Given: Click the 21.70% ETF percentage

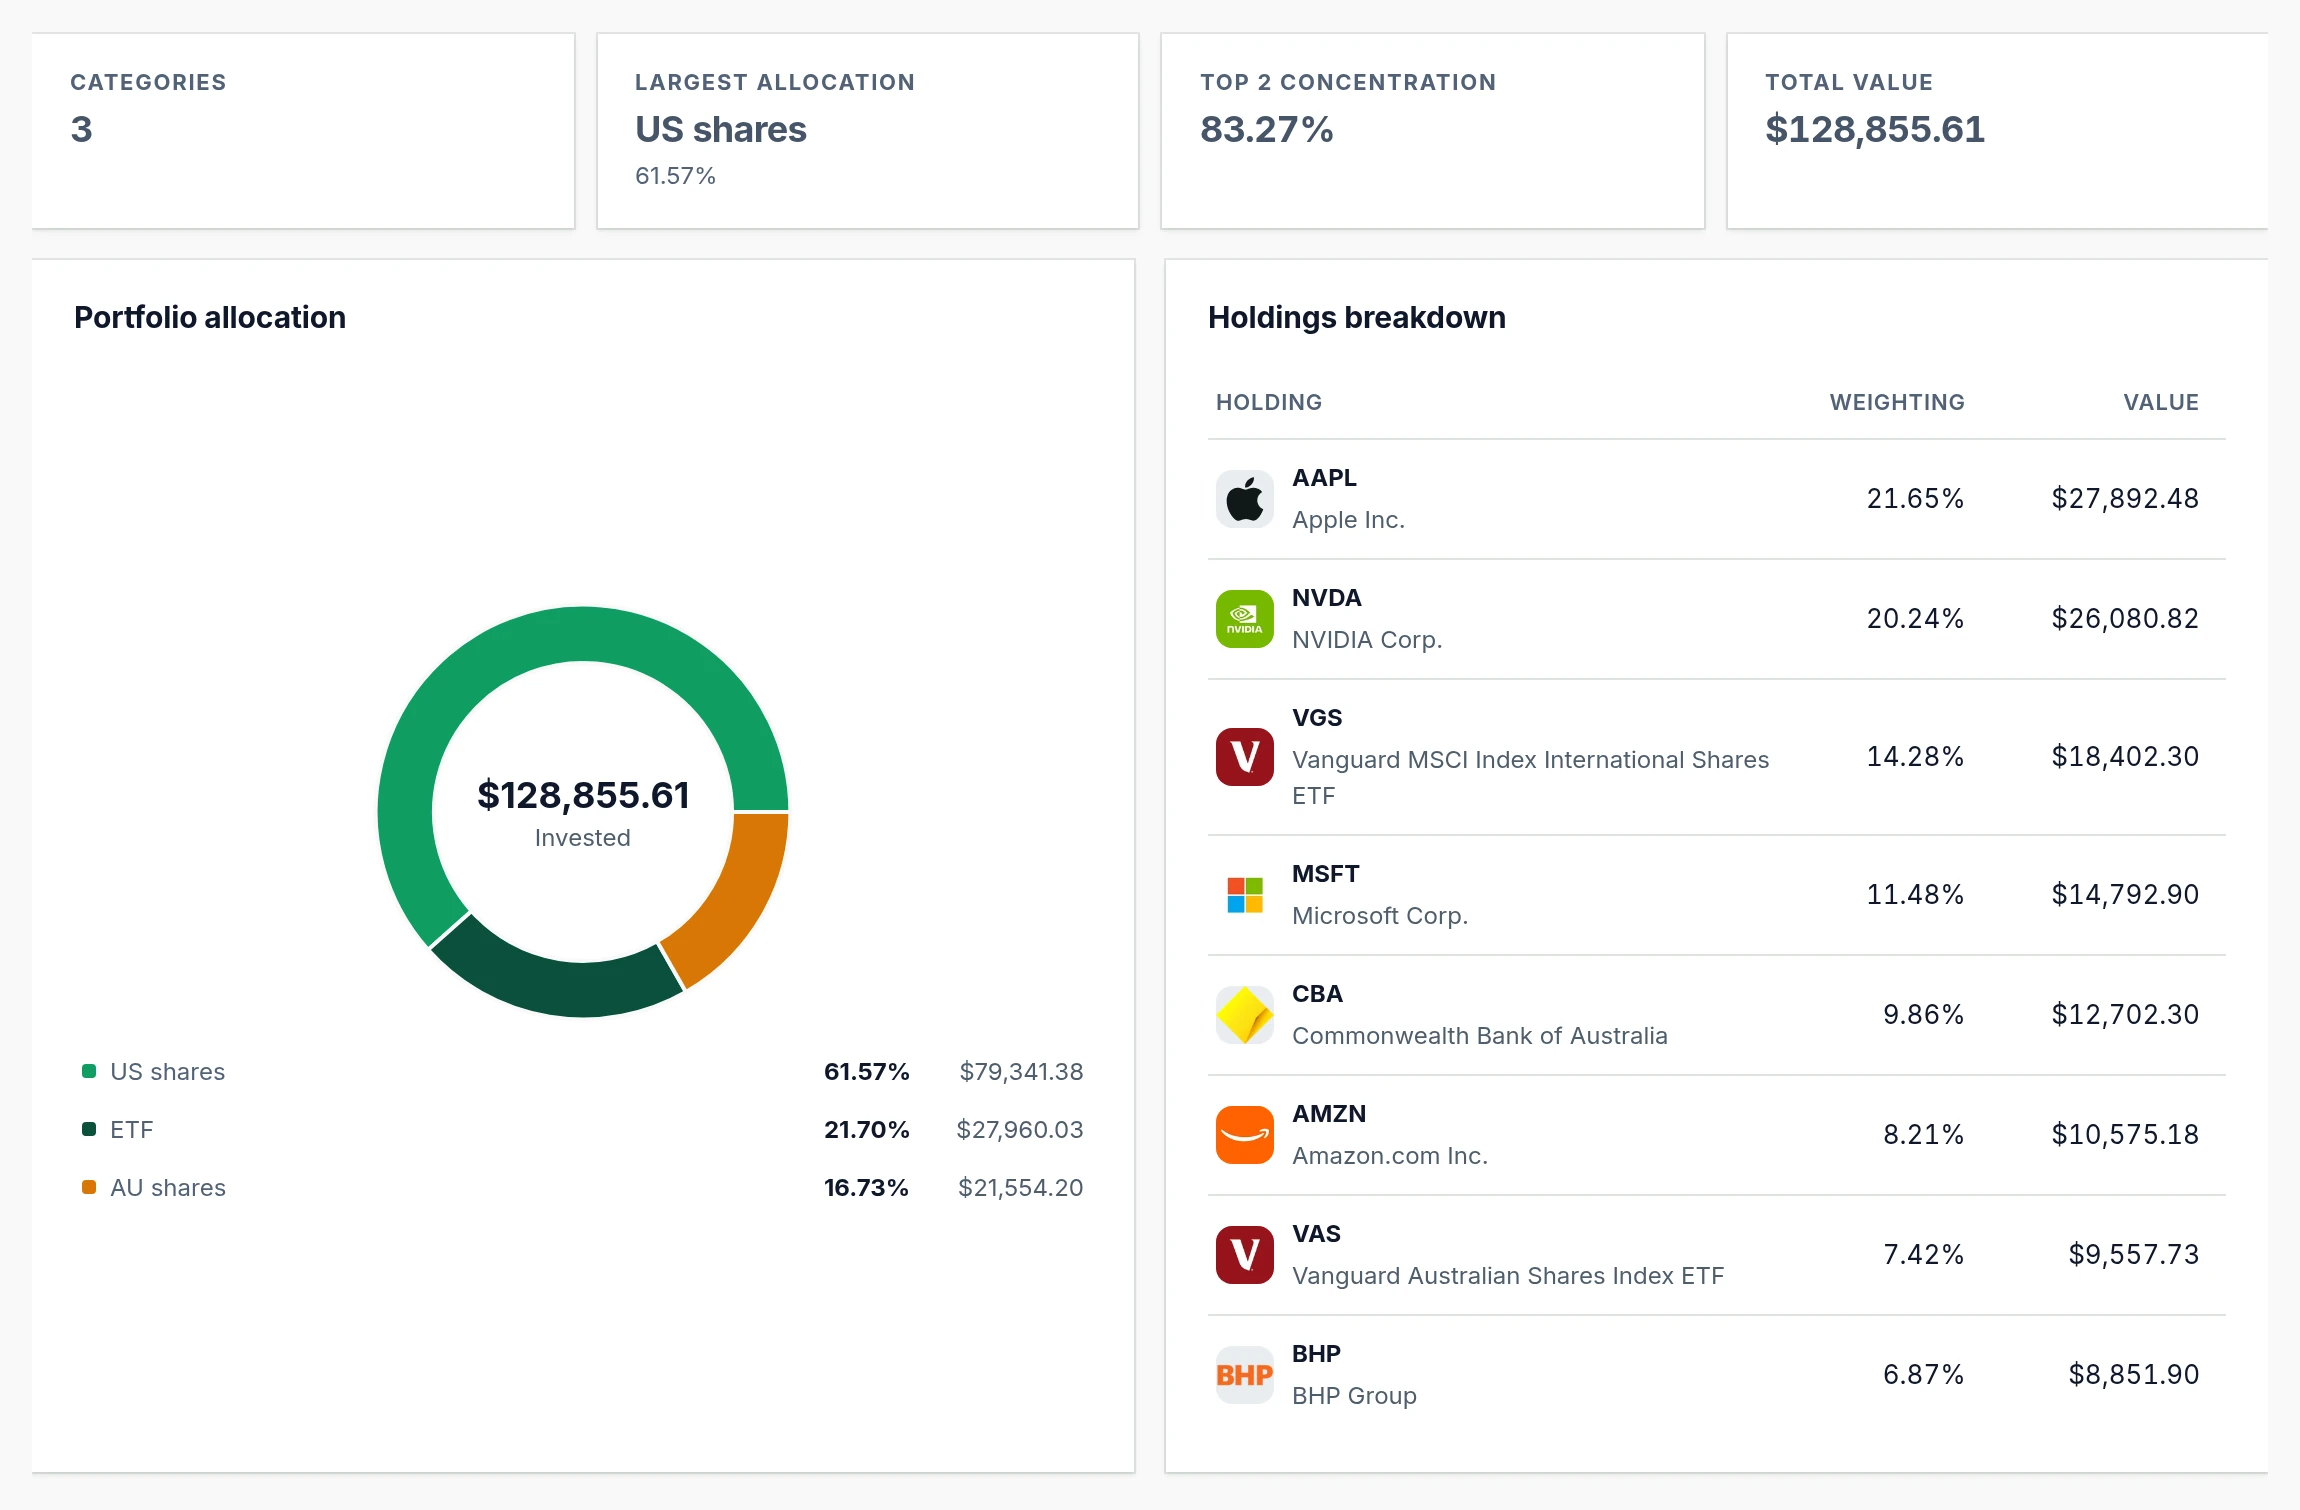Looking at the screenshot, I should point(866,1129).
